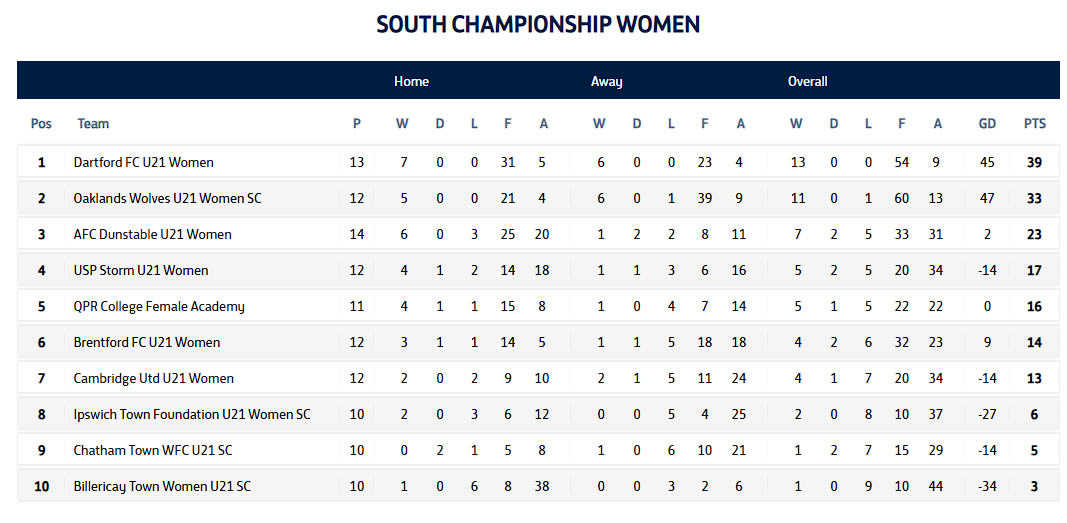Open Dartford FC U21 Women team link

click(143, 162)
